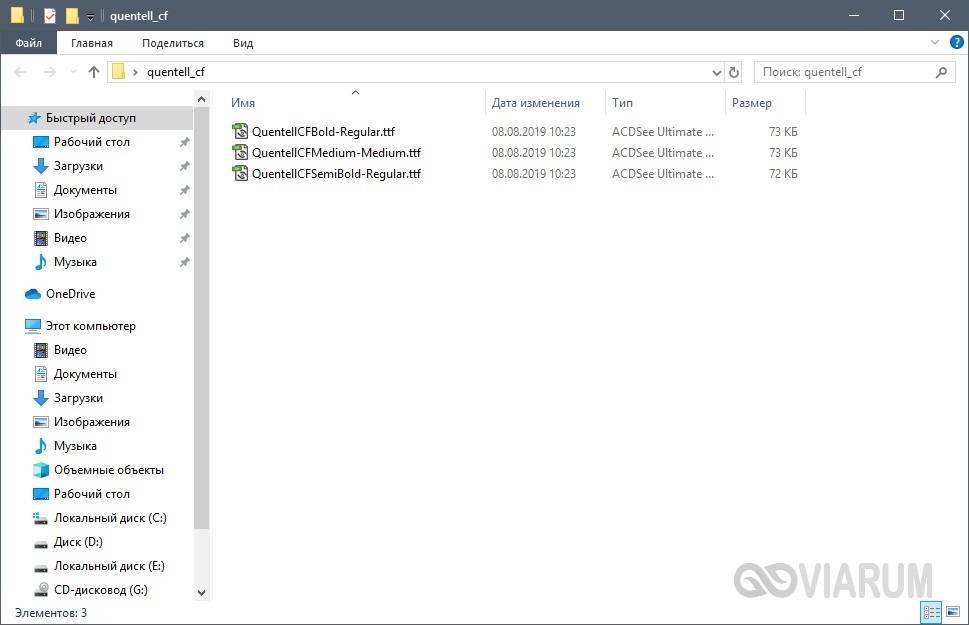This screenshot has width=969, height=625.
Task: Click the QuentellCFSemiBold-Regular.ttf file icon
Action: pos(240,173)
